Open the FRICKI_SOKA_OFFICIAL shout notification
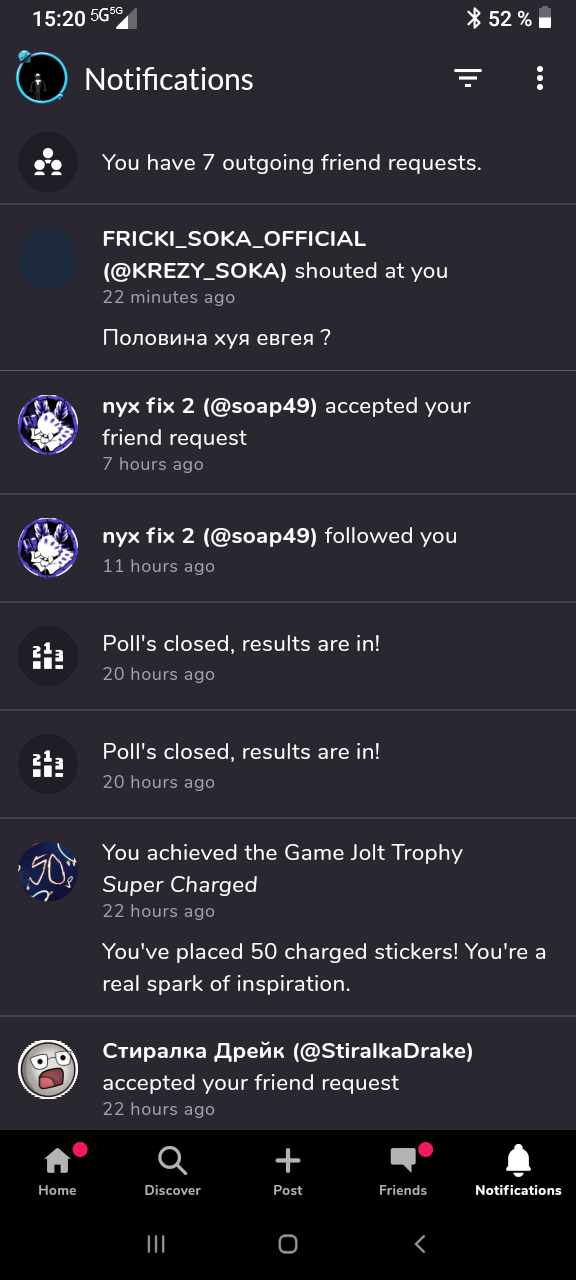 click(288, 288)
